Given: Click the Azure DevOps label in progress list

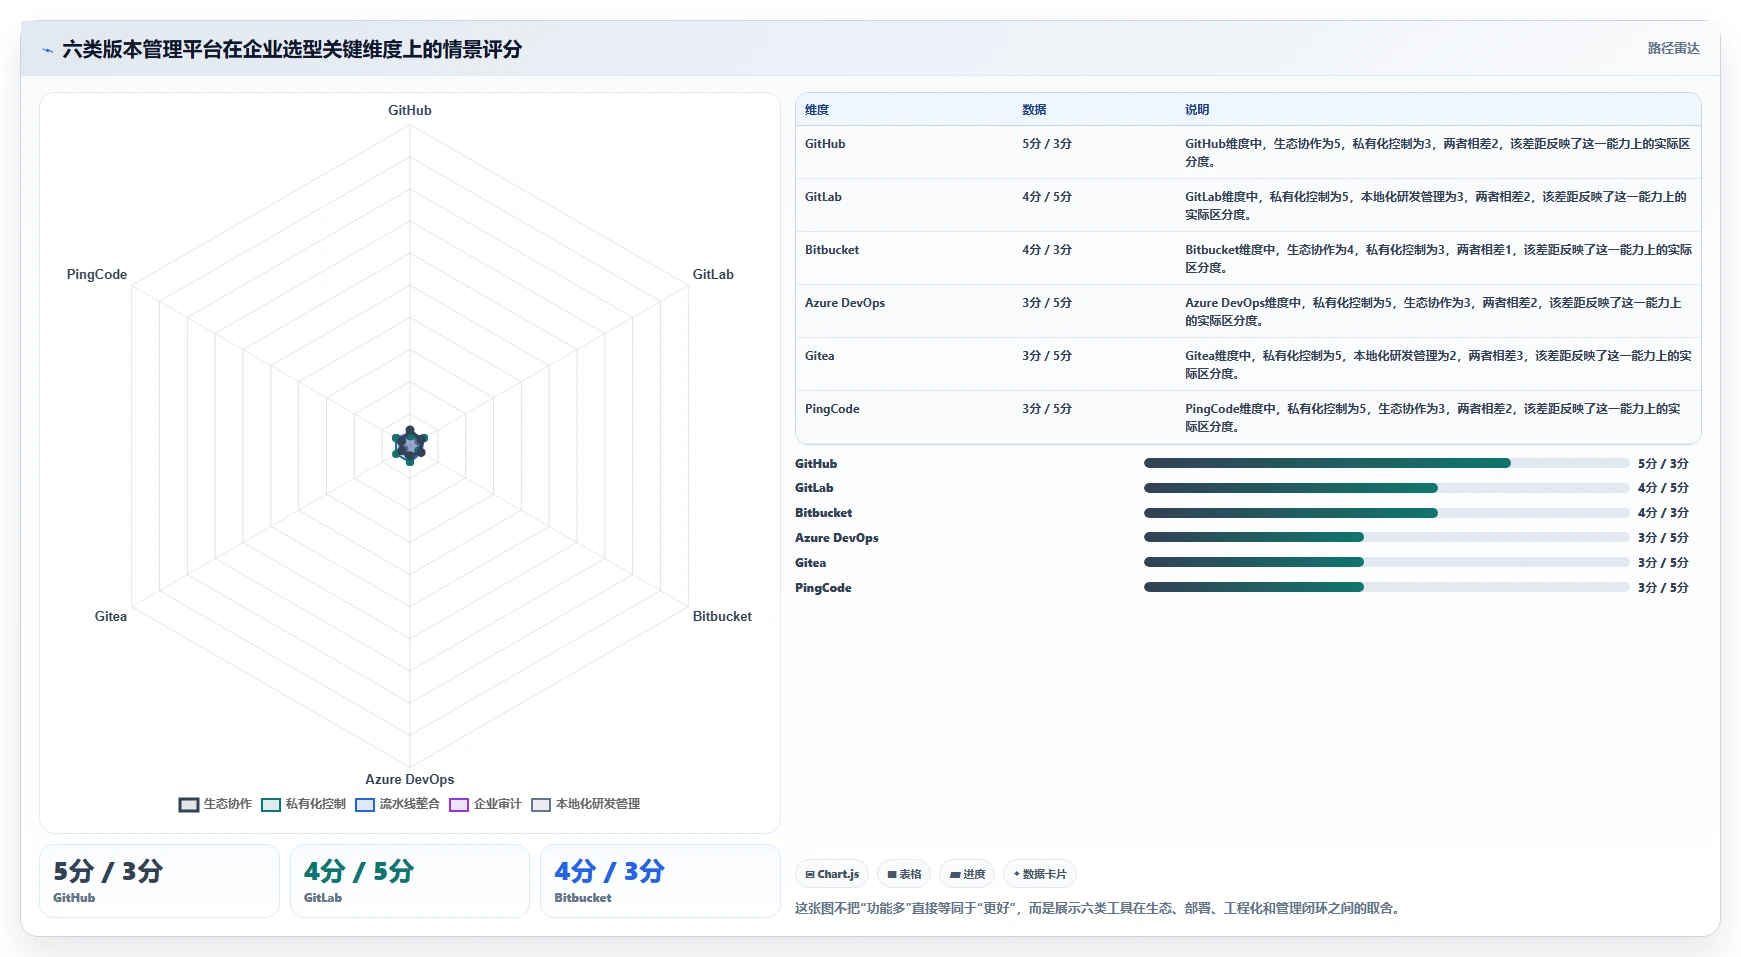Looking at the screenshot, I should point(837,537).
